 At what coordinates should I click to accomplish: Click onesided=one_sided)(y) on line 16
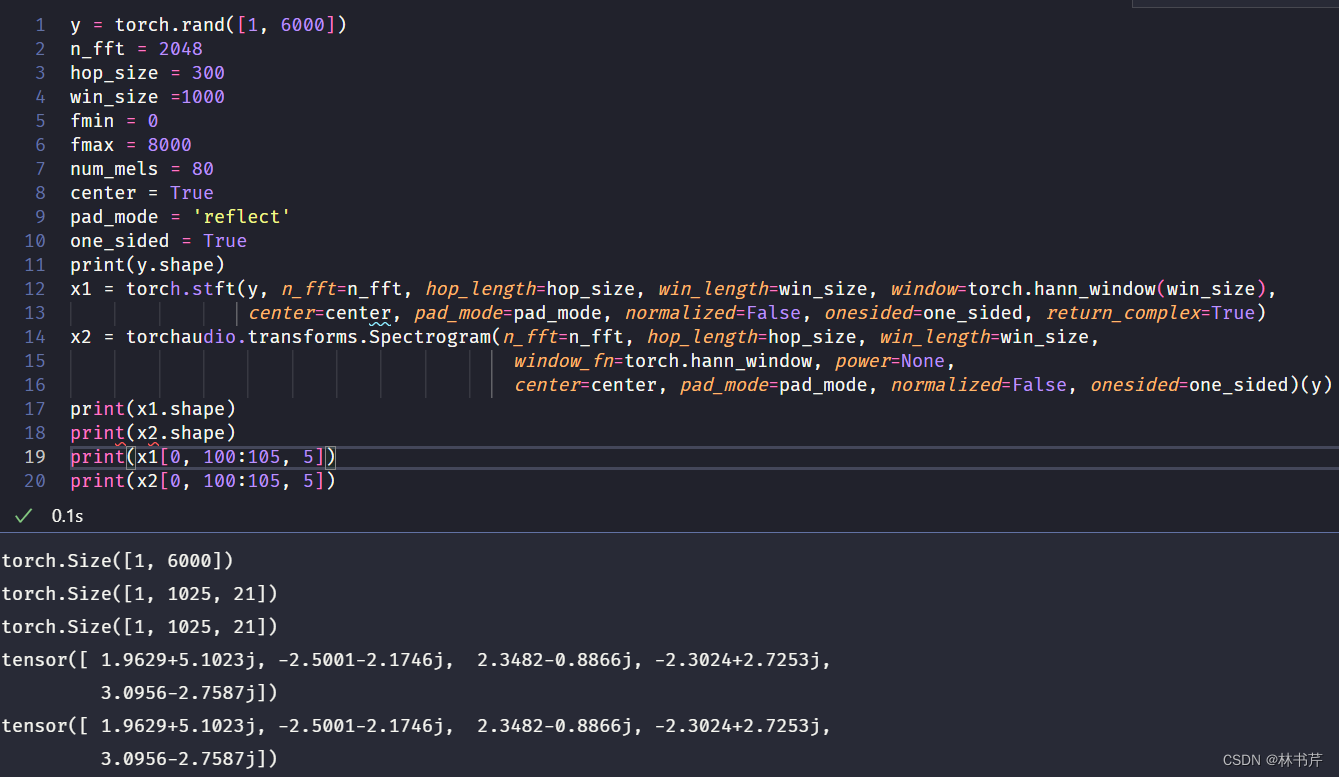click(x=1212, y=385)
